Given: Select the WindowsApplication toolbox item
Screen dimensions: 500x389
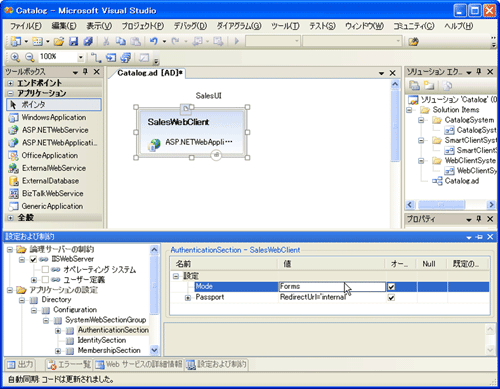Looking at the screenshot, I should coord(54,117).
